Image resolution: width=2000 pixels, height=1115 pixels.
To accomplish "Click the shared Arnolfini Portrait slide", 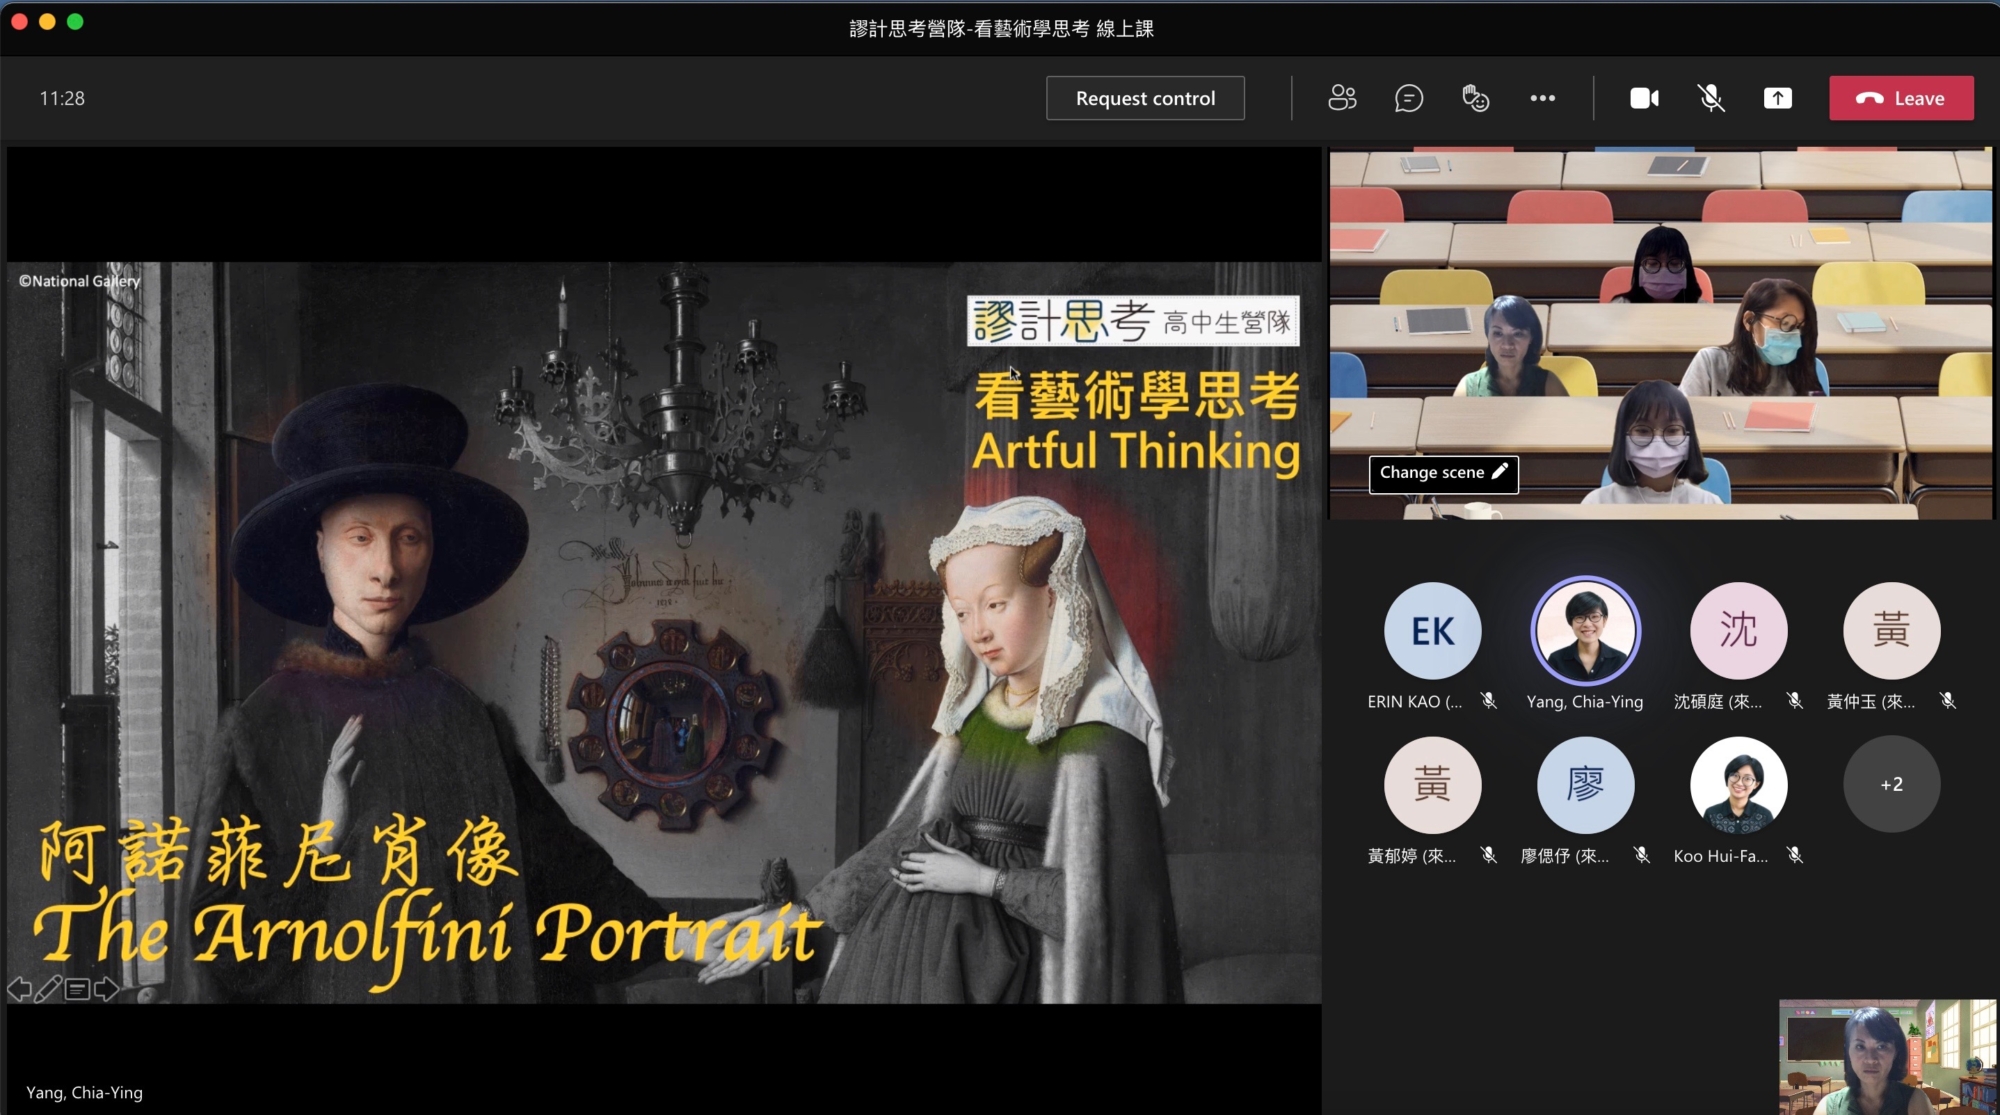I will click(x=664, y=632).
